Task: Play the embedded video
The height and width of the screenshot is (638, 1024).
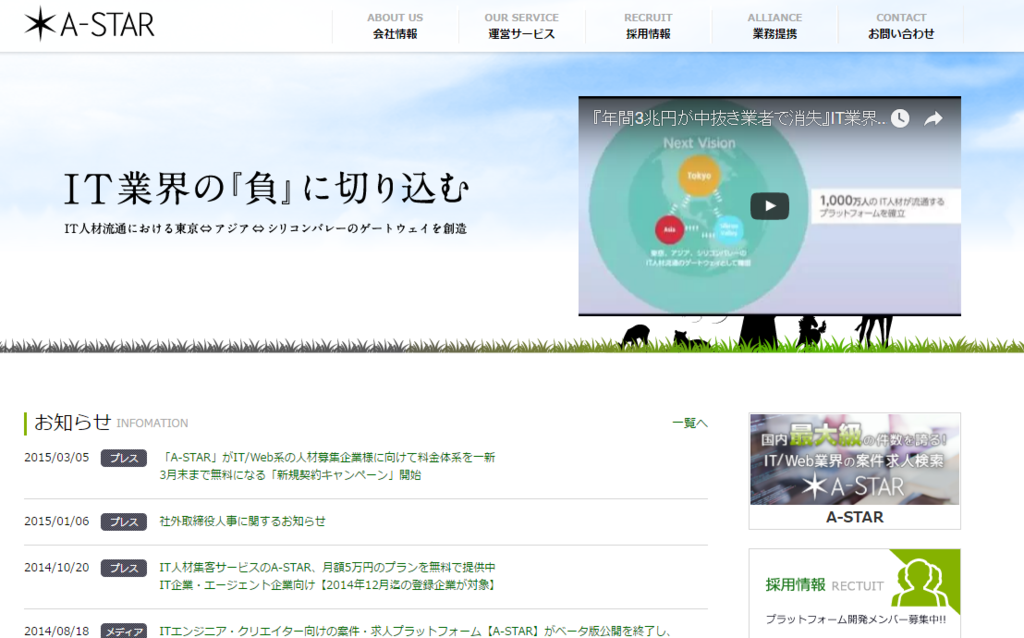Action: tap(769, 206)
